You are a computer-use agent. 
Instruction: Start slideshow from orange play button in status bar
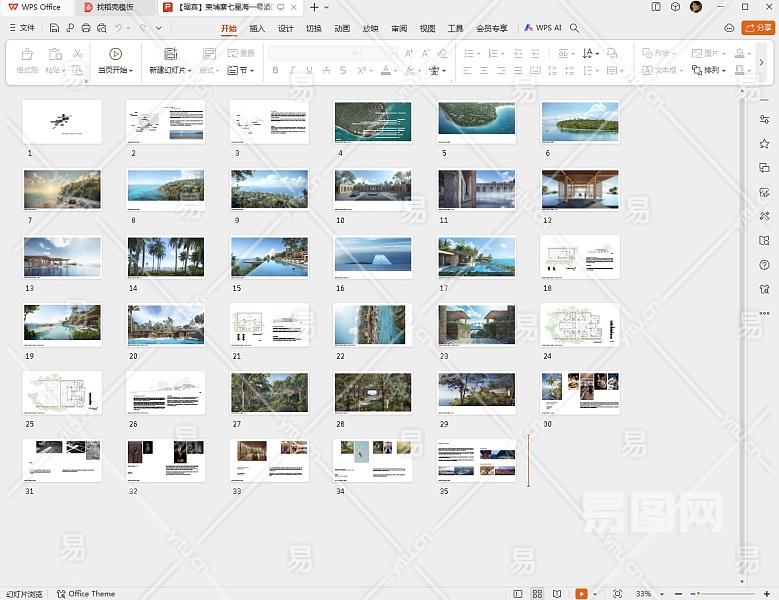pos(581,594)
